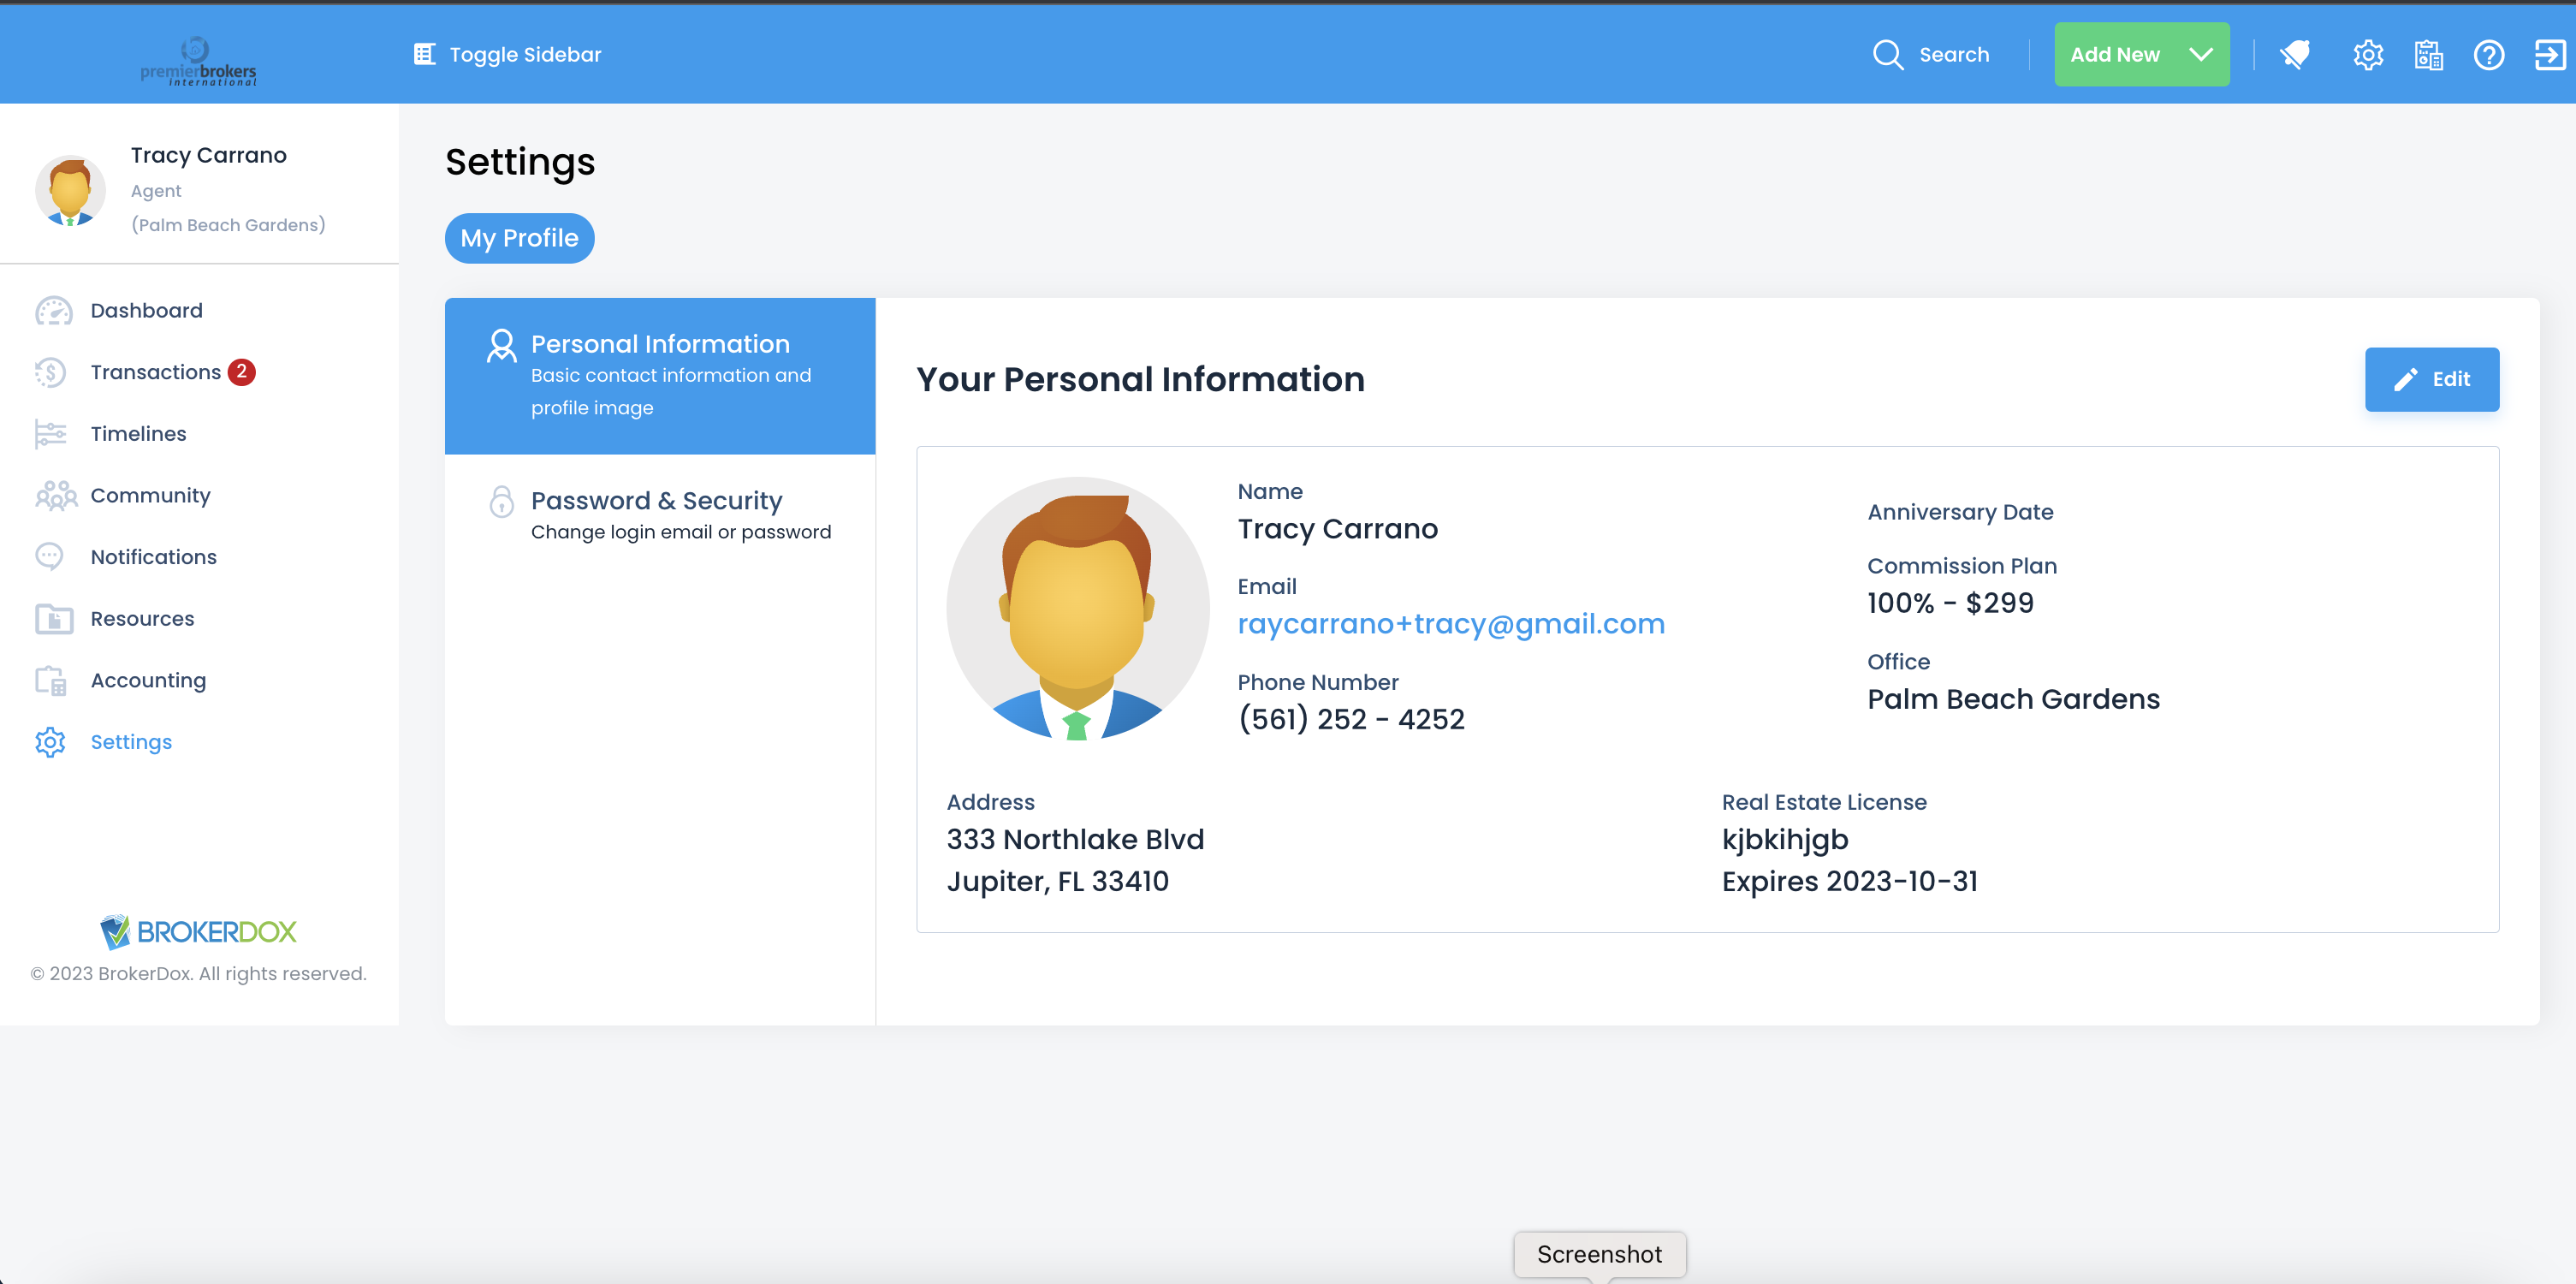Screen dimensions: 2576x1284
Task: Click the Notifications chat bubble icon
Action: (x=49, y=557)
